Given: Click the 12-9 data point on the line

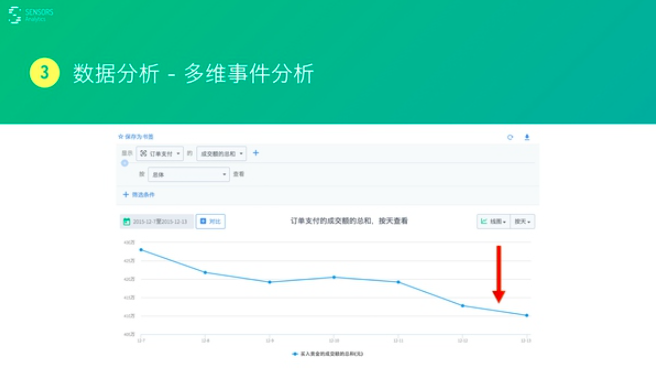Looking at the screenshot, I should pos(270,282).
